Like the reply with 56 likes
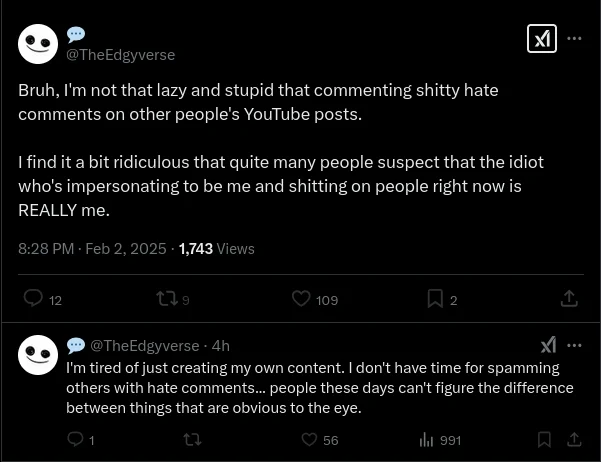Image resolution: width=601 pixels, height=462 pixels. point(309,439)
